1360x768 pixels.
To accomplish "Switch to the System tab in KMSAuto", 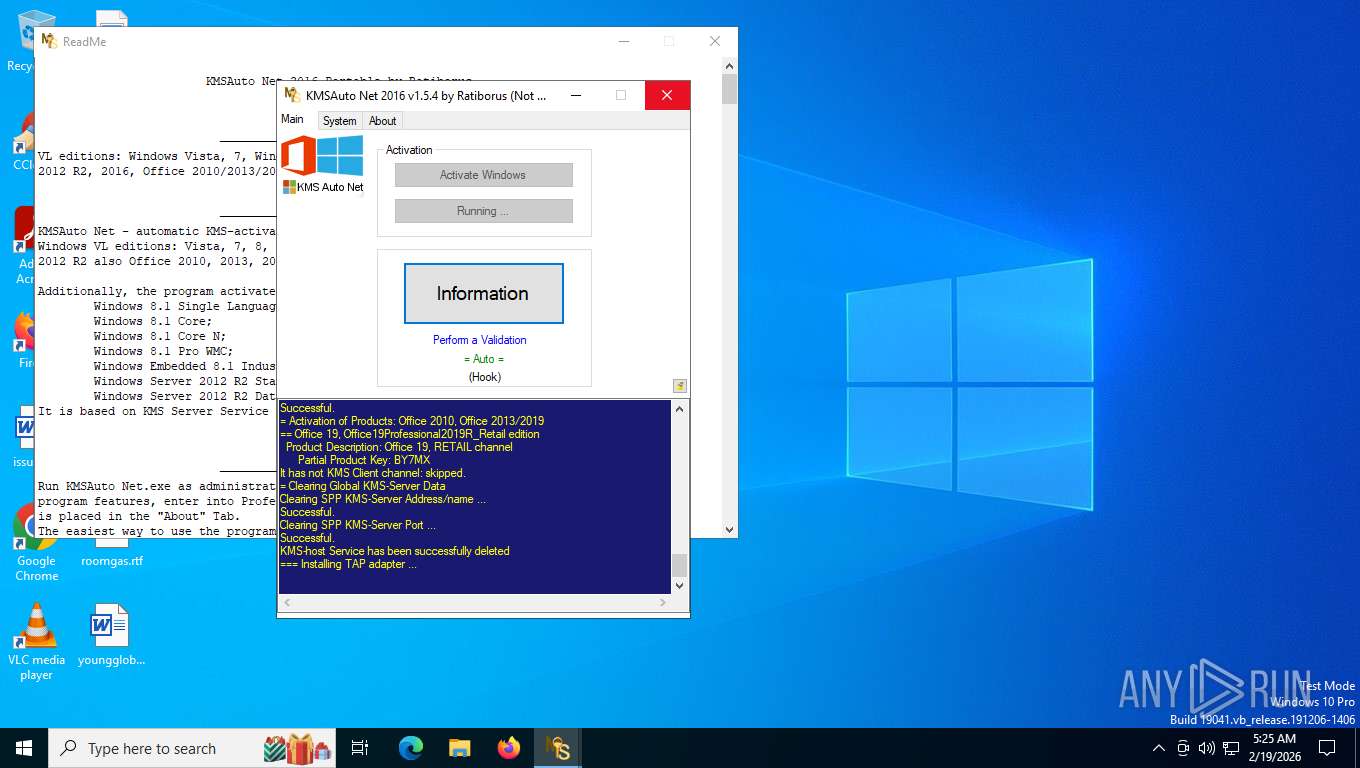I will coord(339,120).
